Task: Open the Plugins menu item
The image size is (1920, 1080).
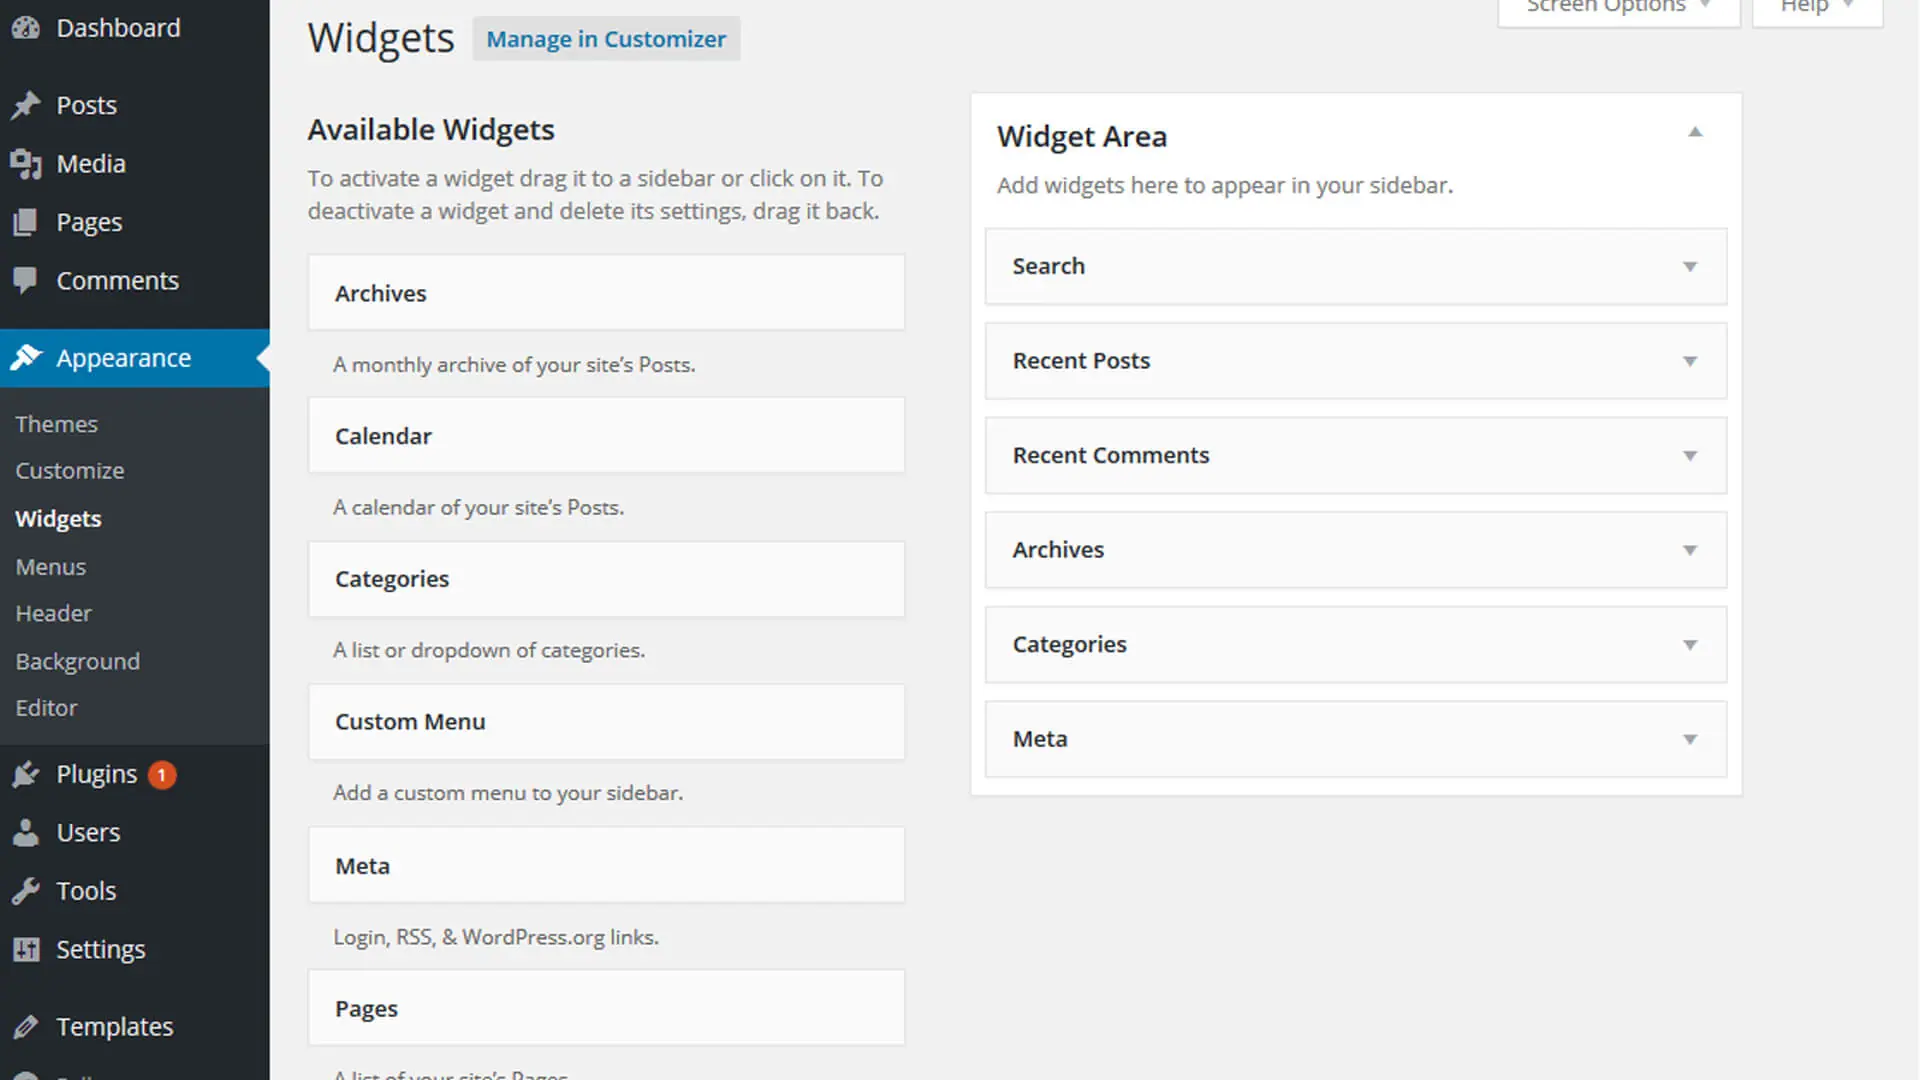Action: [x=135, y=774]
